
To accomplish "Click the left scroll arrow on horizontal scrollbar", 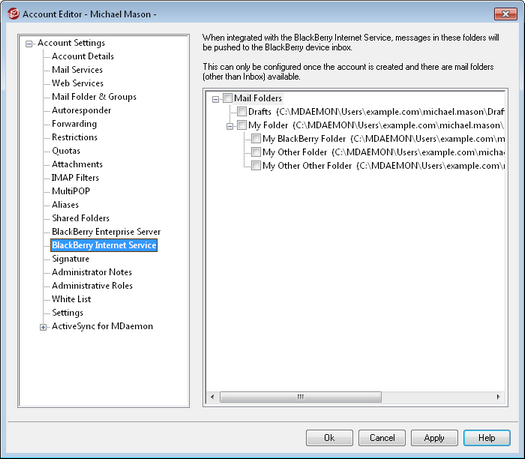I will click(x=212, y=397).
